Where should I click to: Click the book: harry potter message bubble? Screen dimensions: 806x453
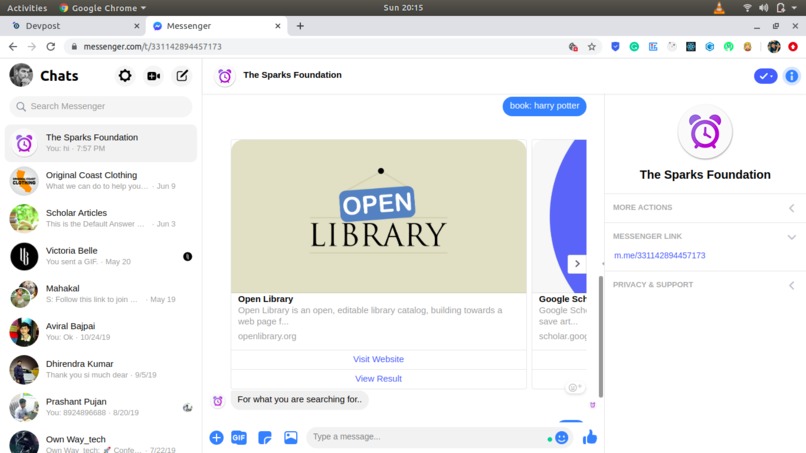[x=544, y=106]
